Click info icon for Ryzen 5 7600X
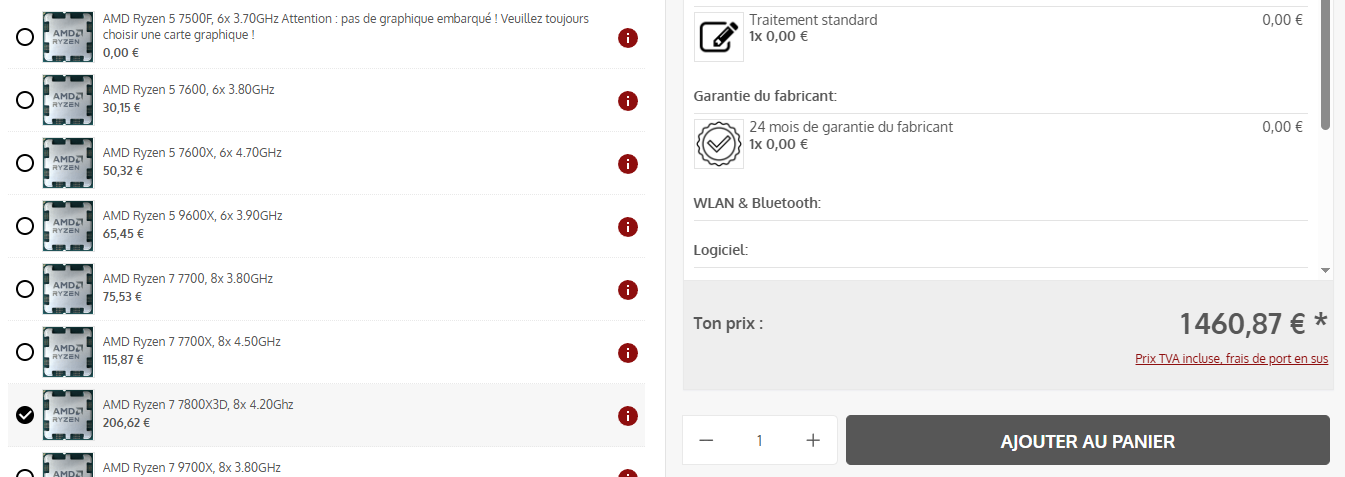Screen dimensions: 1345x477 pos(628,164)
